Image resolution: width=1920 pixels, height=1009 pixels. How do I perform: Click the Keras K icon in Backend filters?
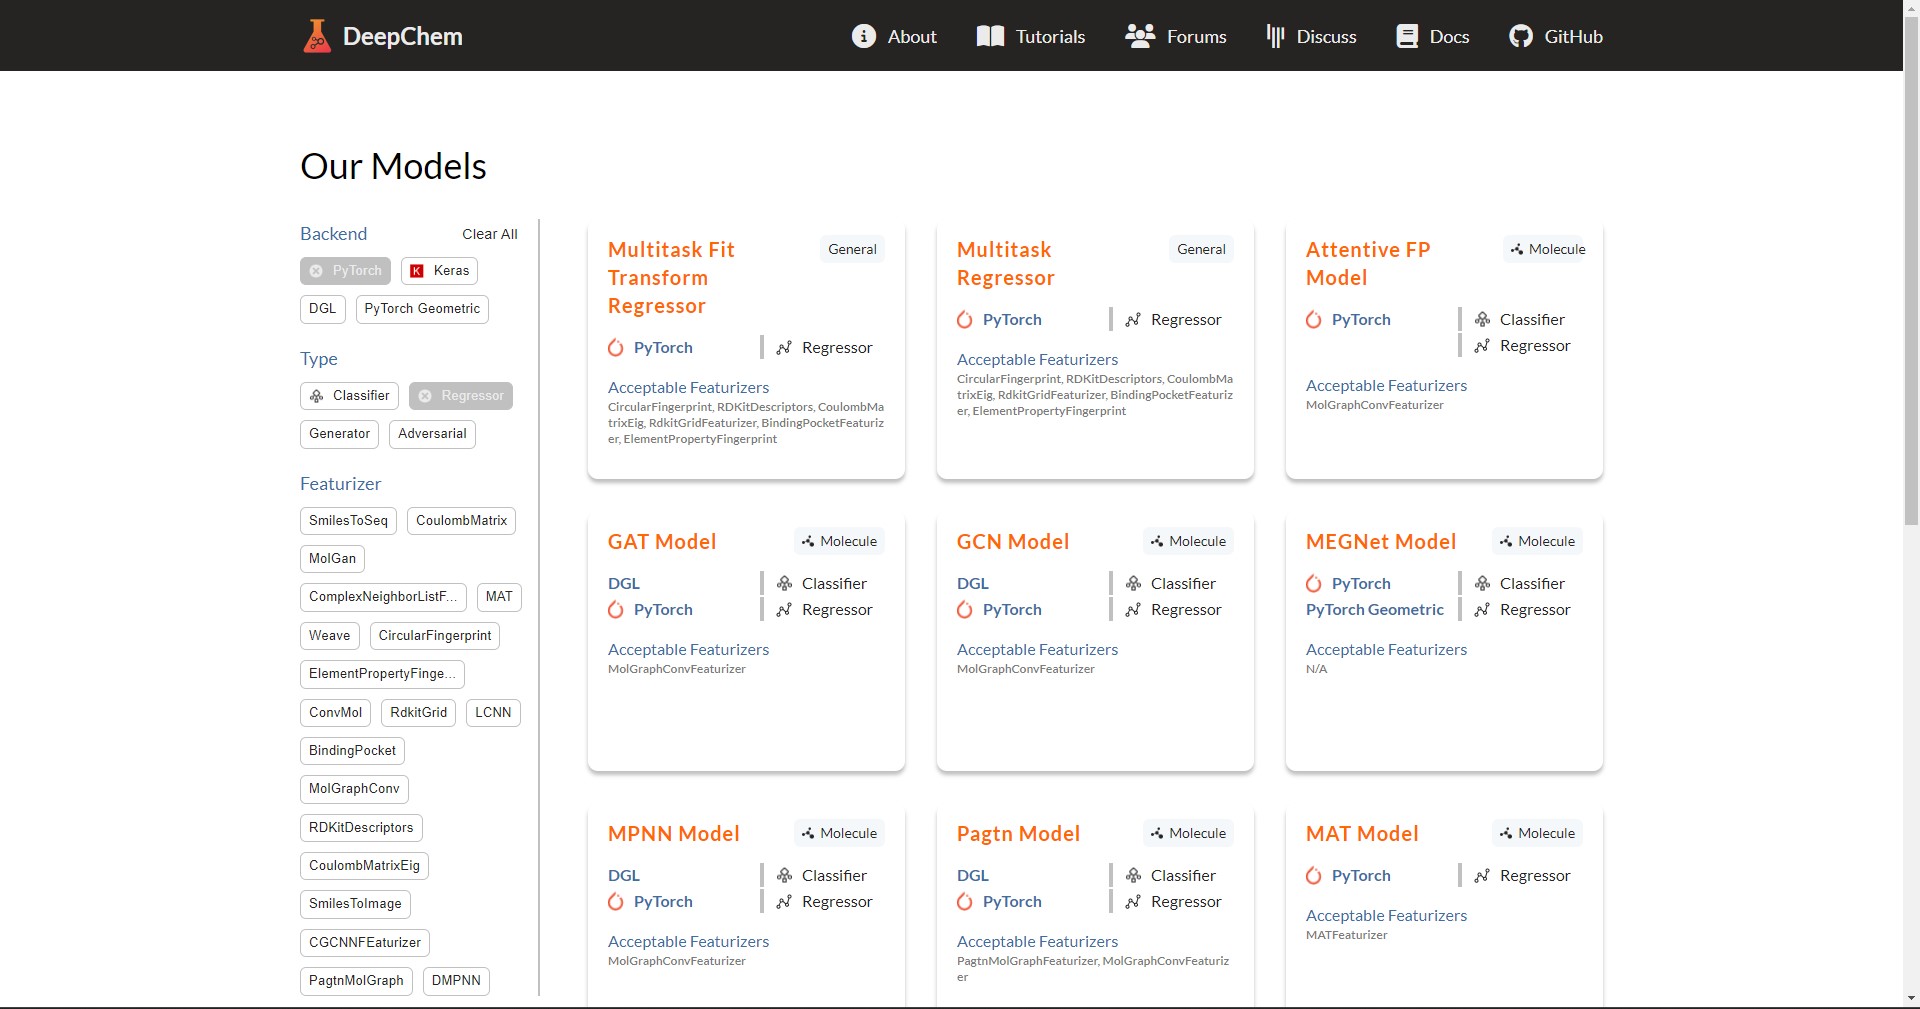click(417, 271)
